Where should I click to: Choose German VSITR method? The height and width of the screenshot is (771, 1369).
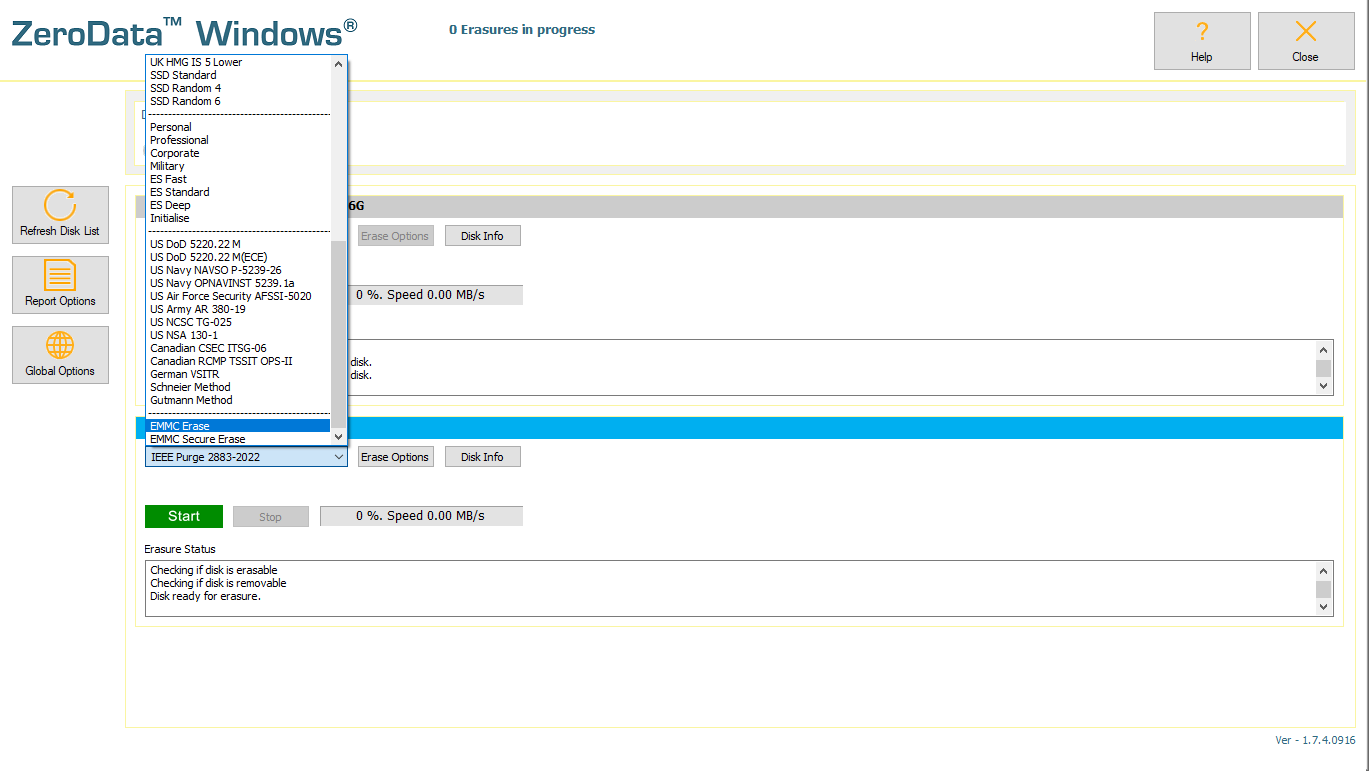tap(238, 374)
